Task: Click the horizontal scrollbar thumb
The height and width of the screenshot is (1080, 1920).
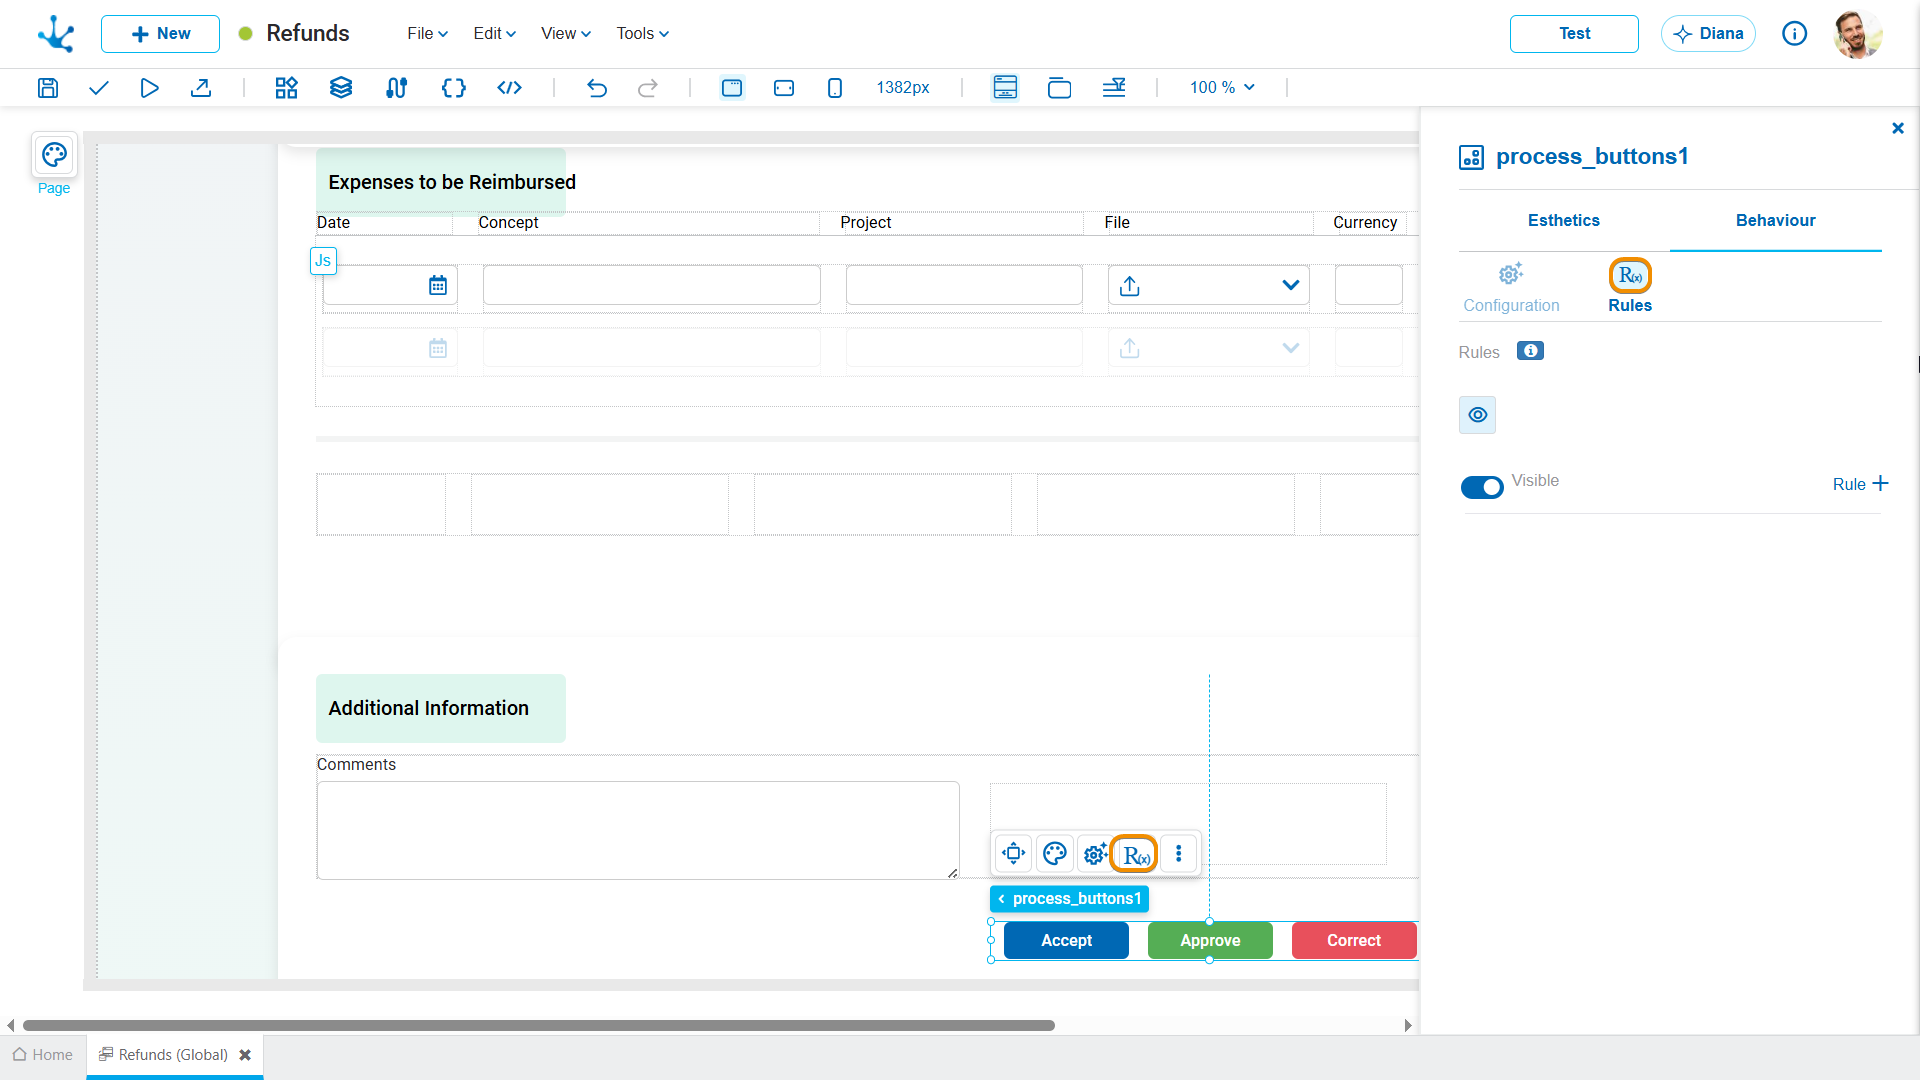Action: 538,1025
